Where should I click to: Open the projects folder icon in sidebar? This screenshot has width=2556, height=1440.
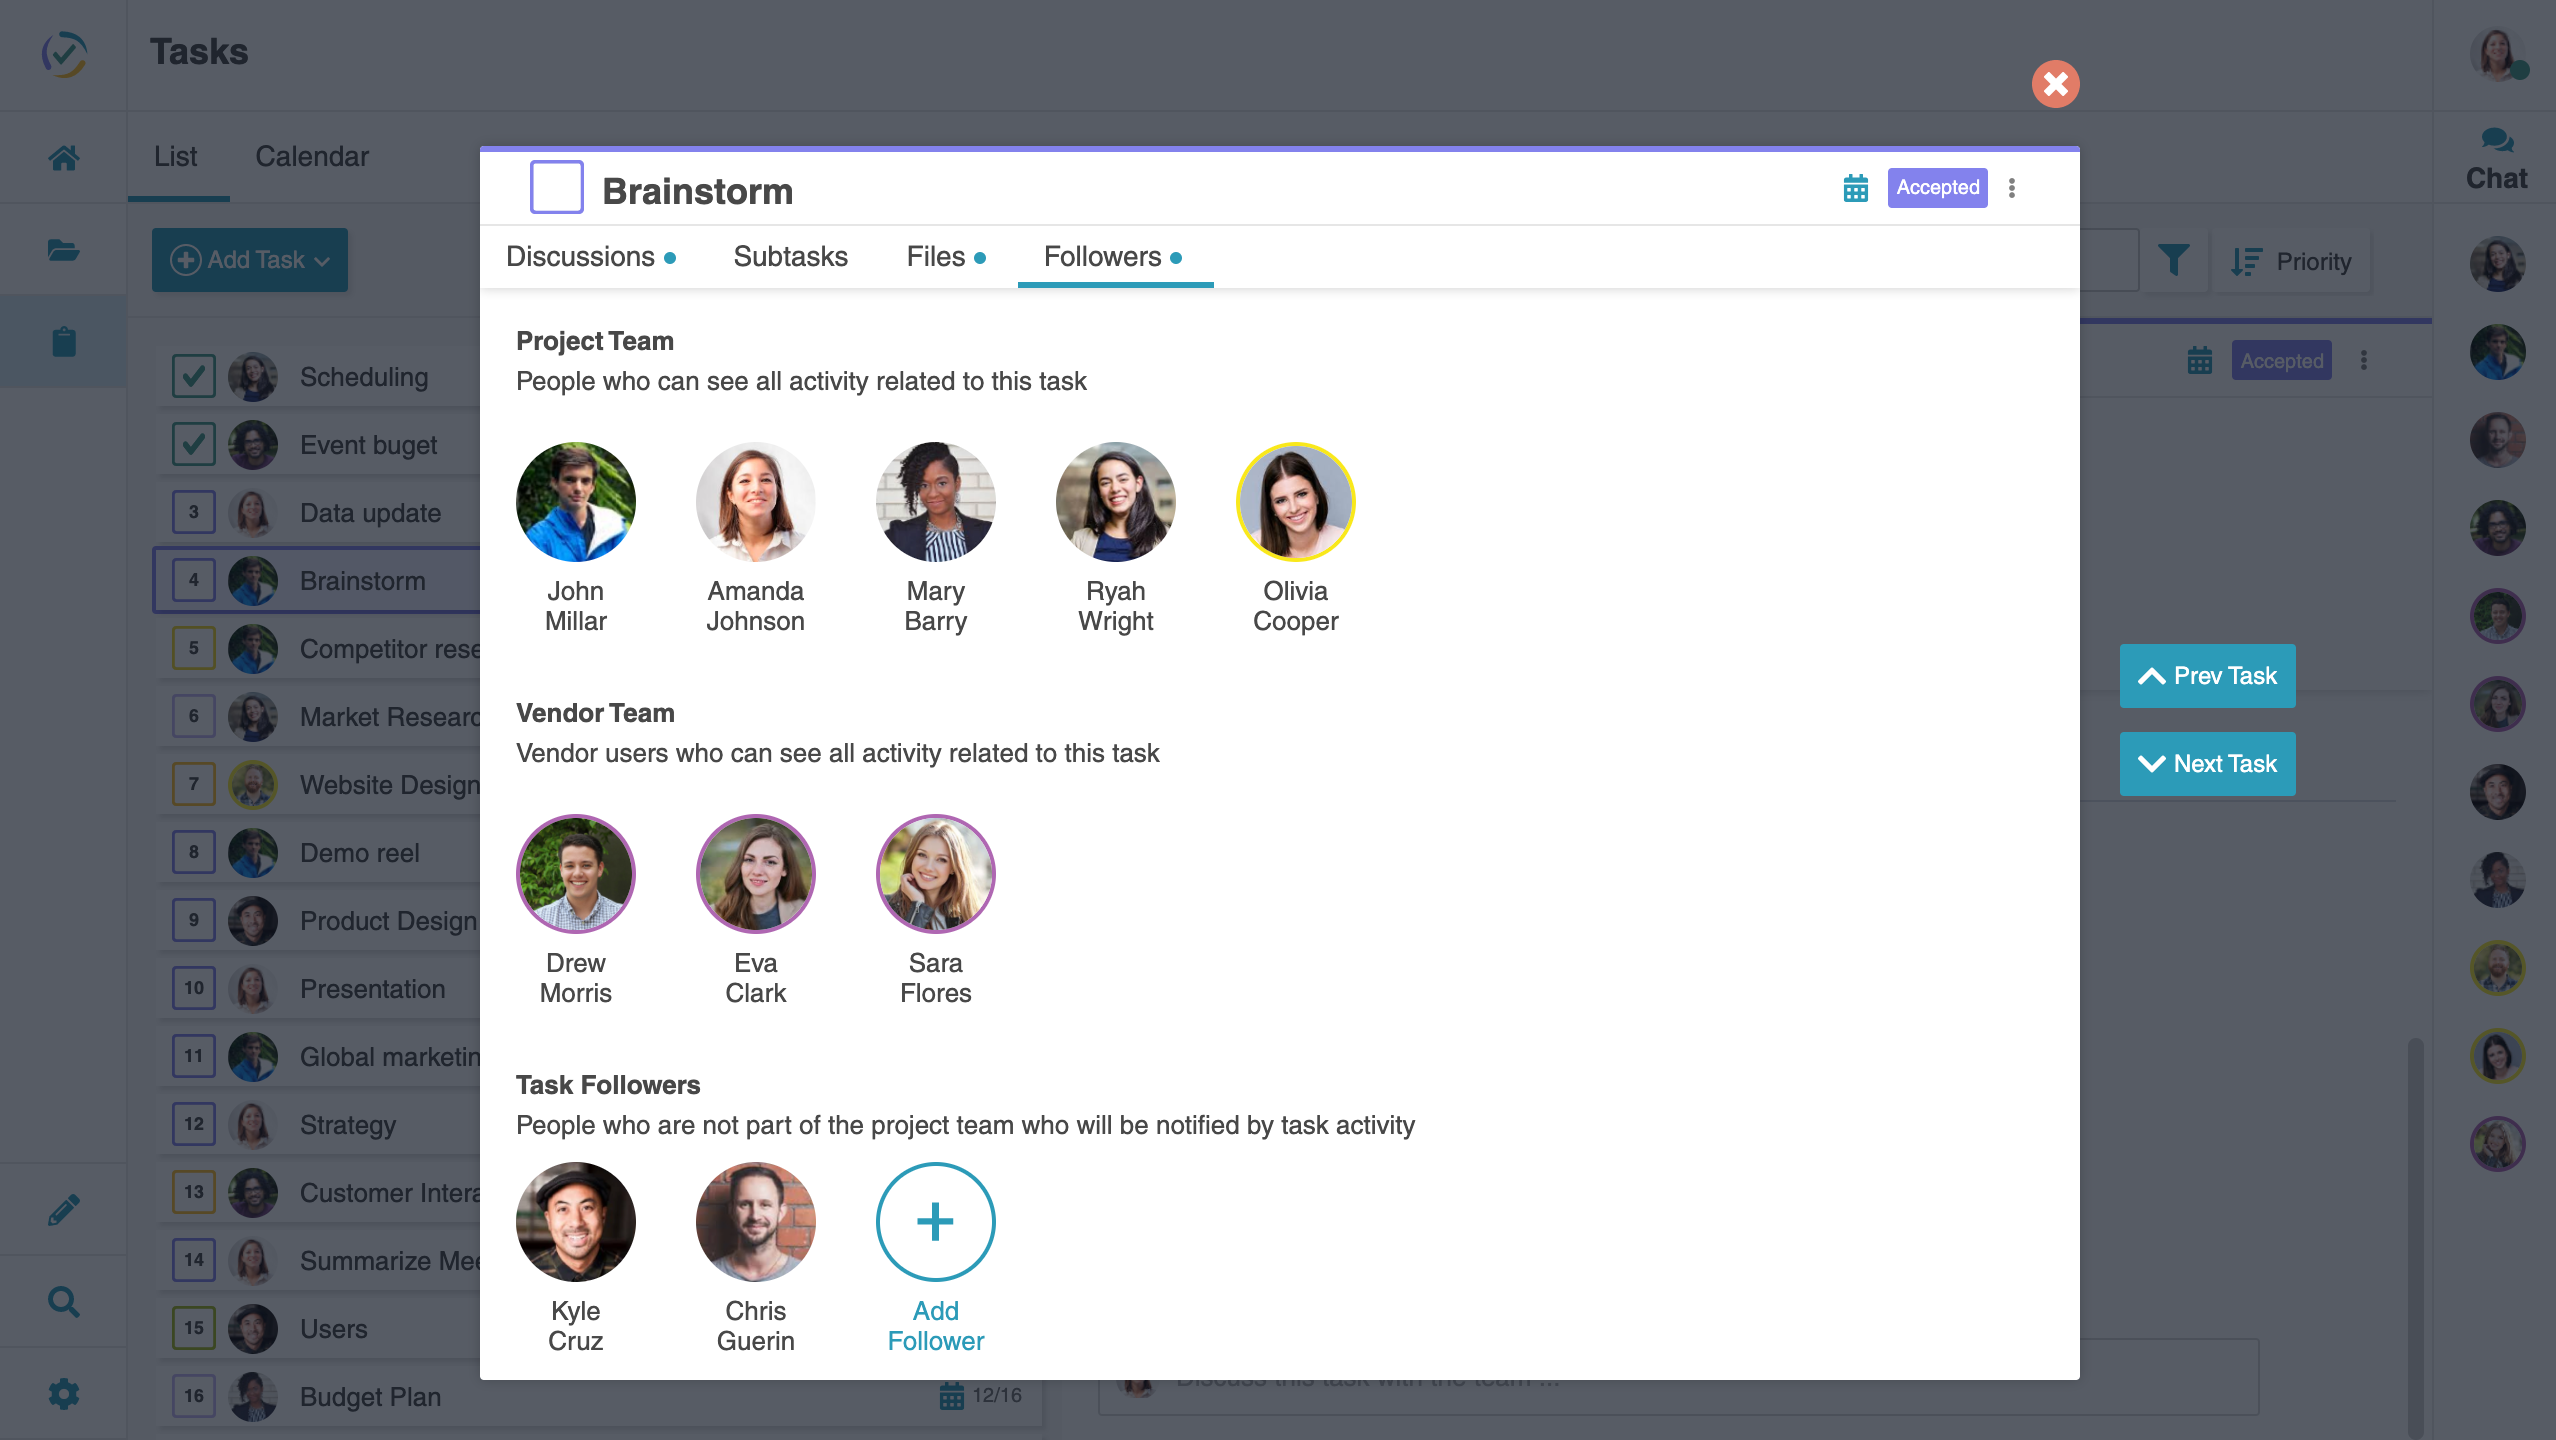[x=64, y=250]
